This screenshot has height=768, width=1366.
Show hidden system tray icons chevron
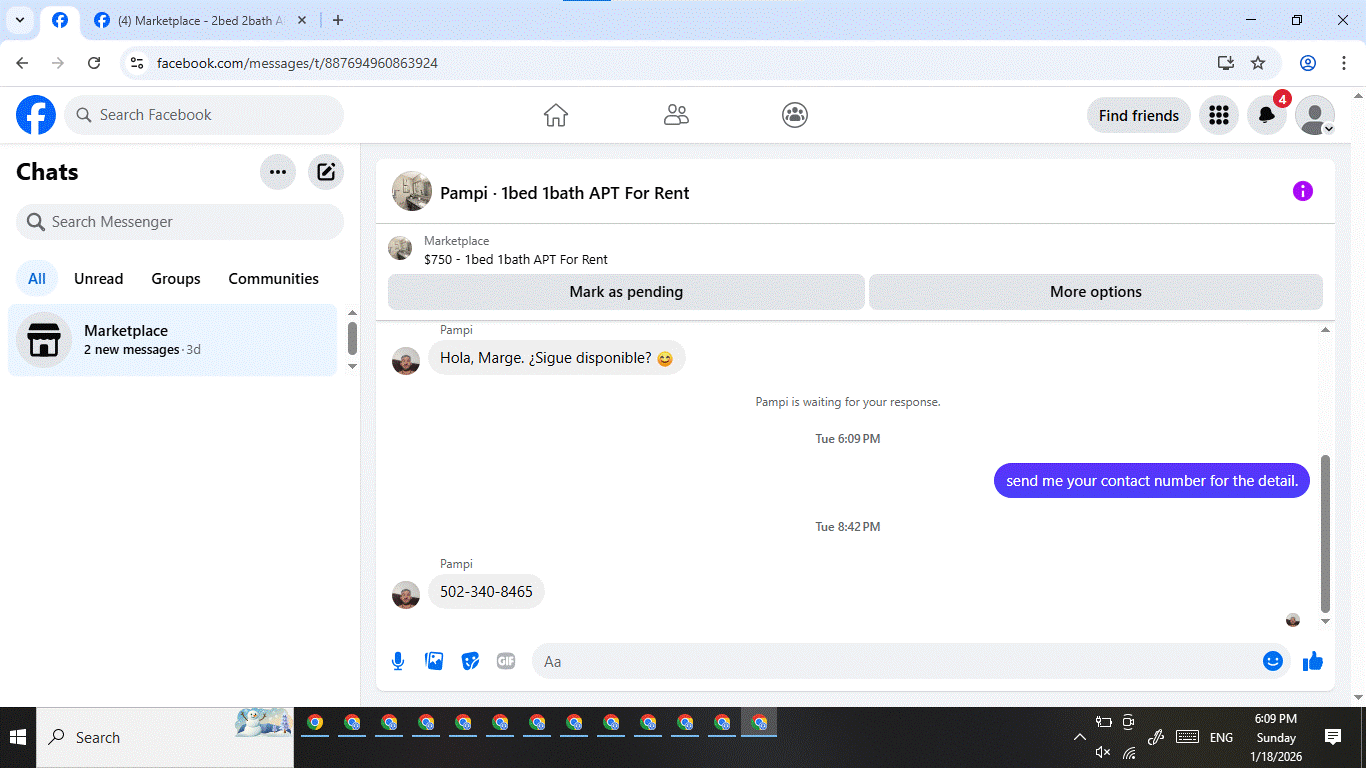pos(1079,737)
